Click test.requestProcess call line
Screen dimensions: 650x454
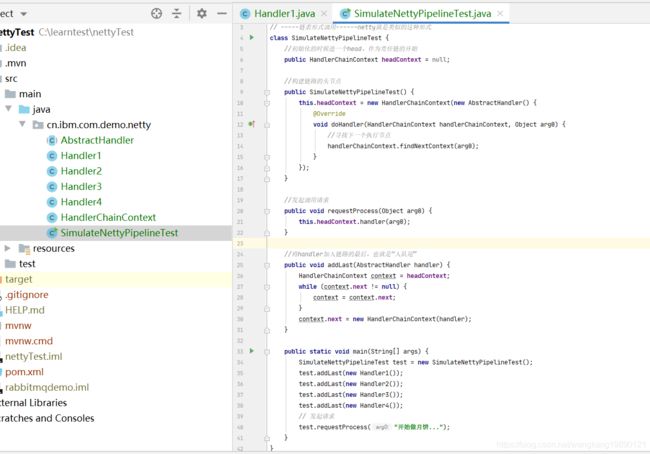tap(374, 427)
